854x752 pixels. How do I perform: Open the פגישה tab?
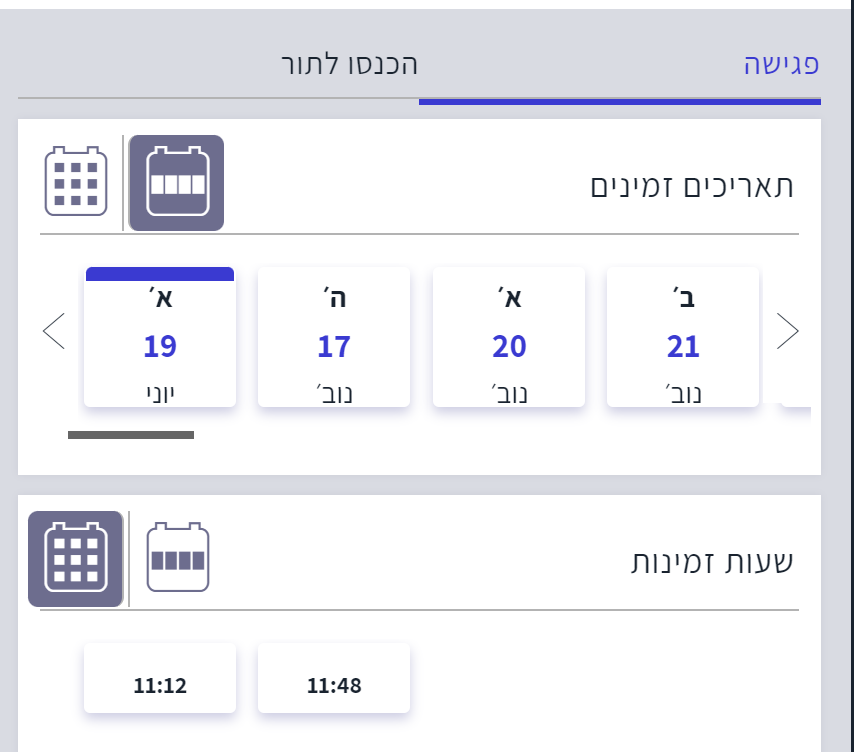pyautogui.click(x=781, y=65)
